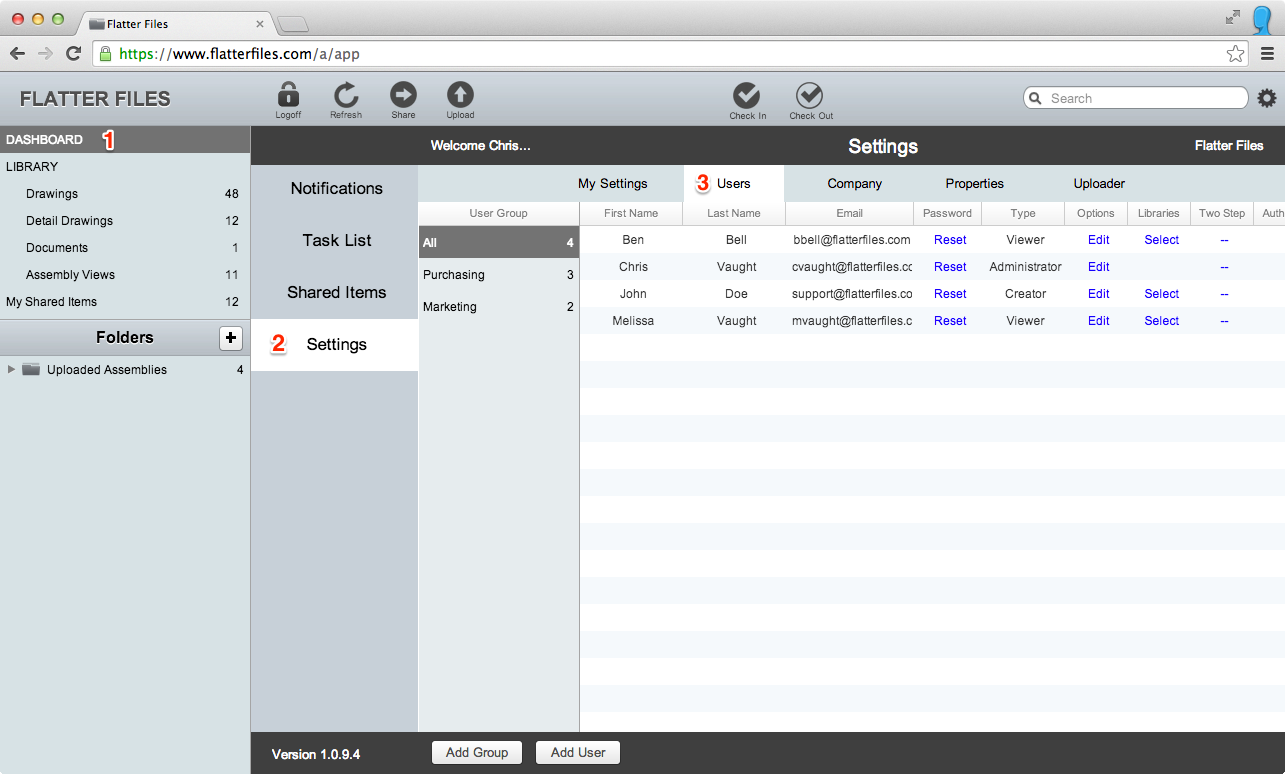Image resolution: width=1285 pixels, height=774 pixels.
Task: Switch to the Users tab
Action: point(734,184)
